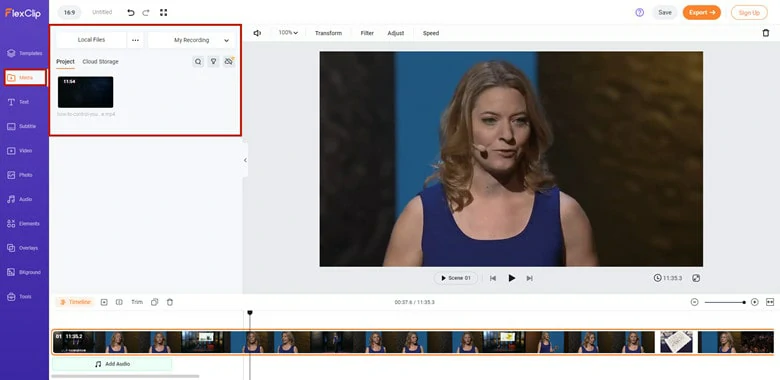The width and height of the screenshot is (780, 380).
Task: Search media in the Project panel
Action: point(198,62)
